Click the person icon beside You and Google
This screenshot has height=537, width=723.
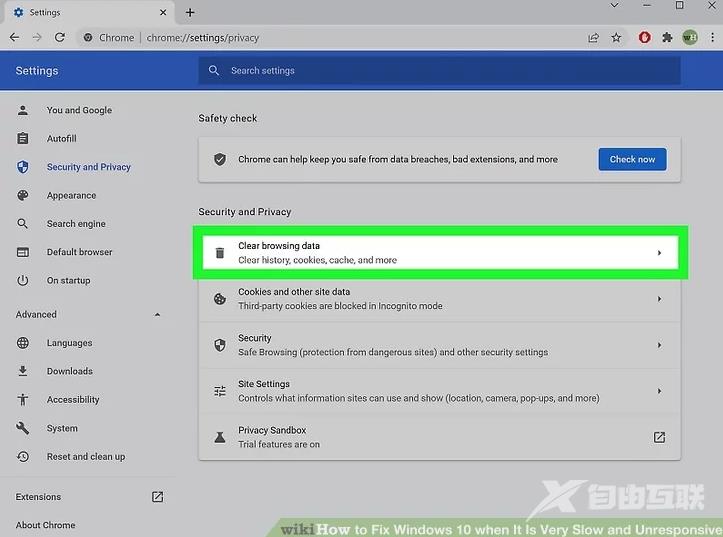tap(23, 110)
